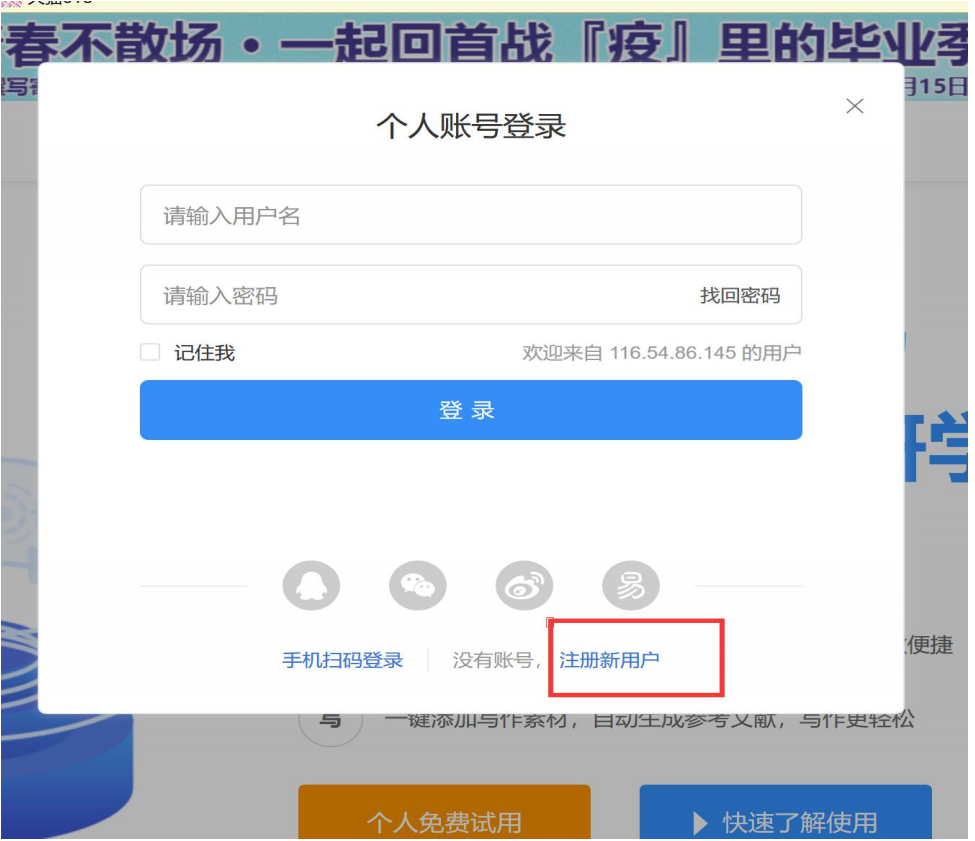Viewport: 975px width, 841px height.
Task: Open 手机扫码登录 option
Action: pos(342,660)
